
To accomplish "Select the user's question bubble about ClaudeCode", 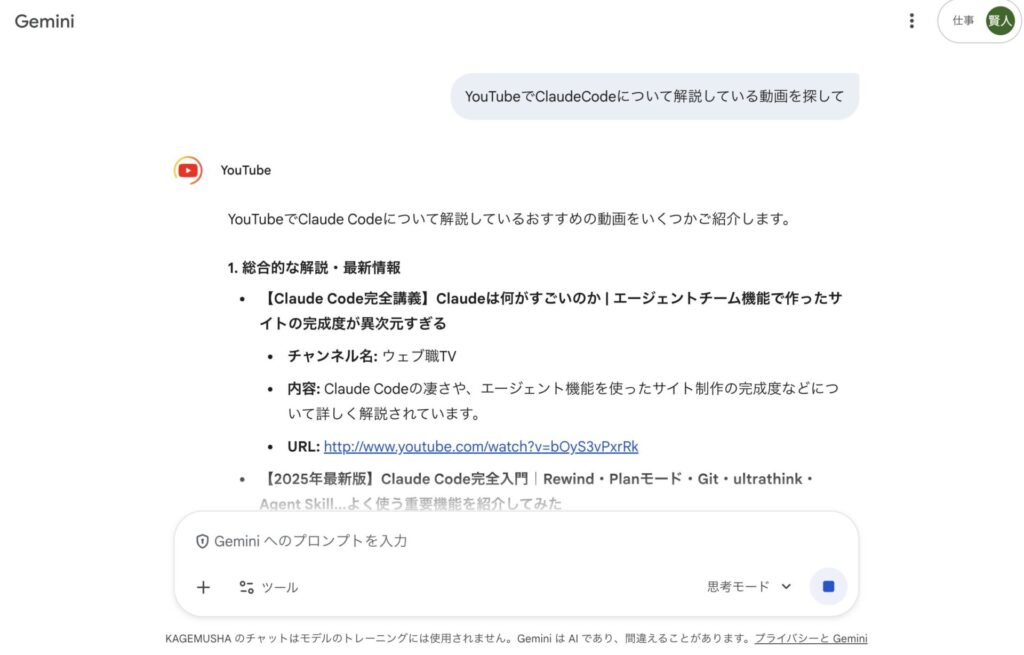I will coord(656,96).
